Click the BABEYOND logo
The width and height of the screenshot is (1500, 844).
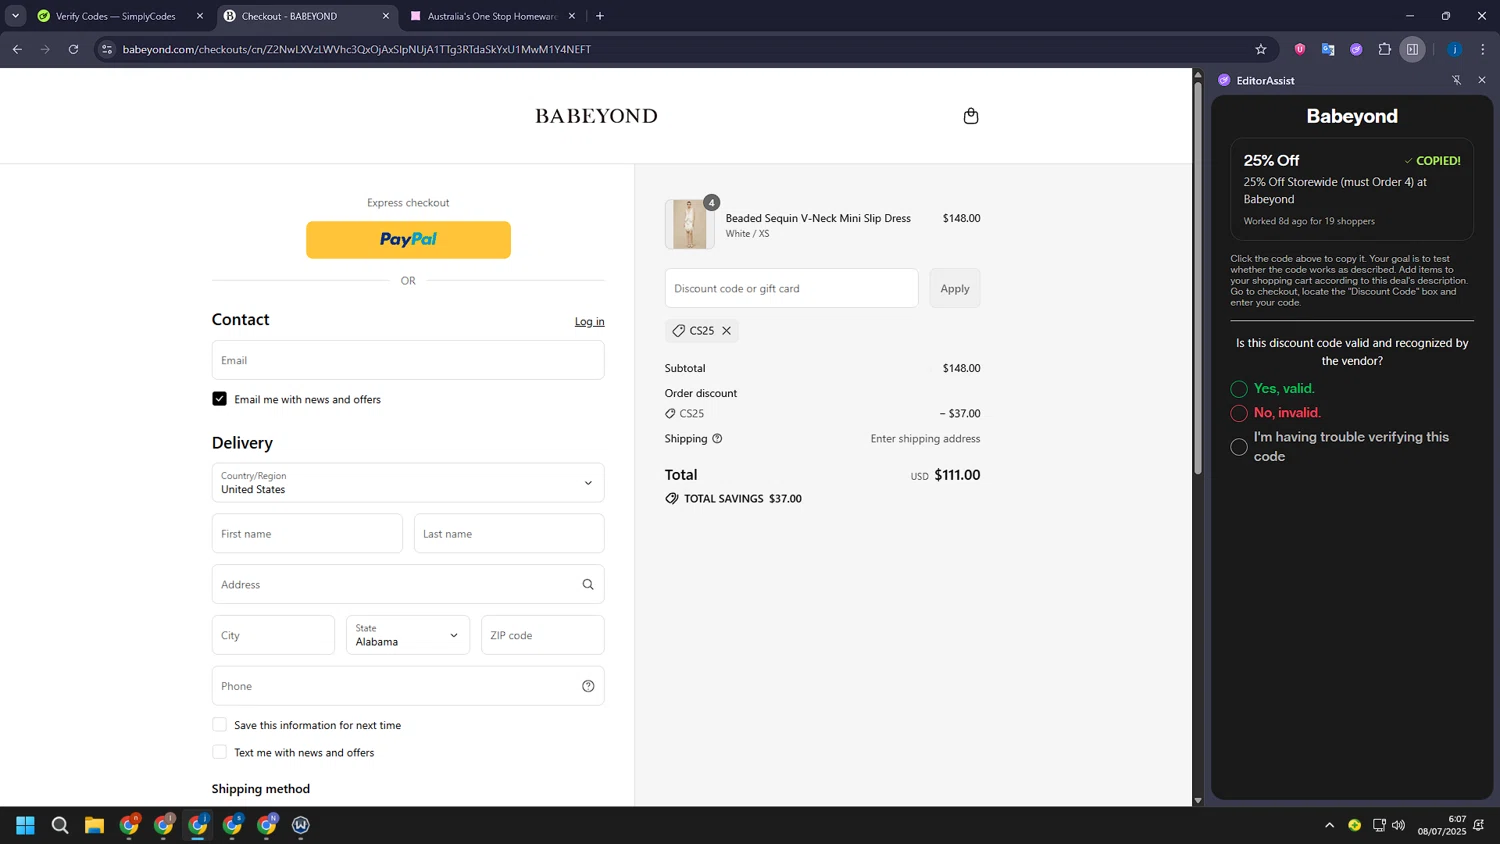pos(596,116)
